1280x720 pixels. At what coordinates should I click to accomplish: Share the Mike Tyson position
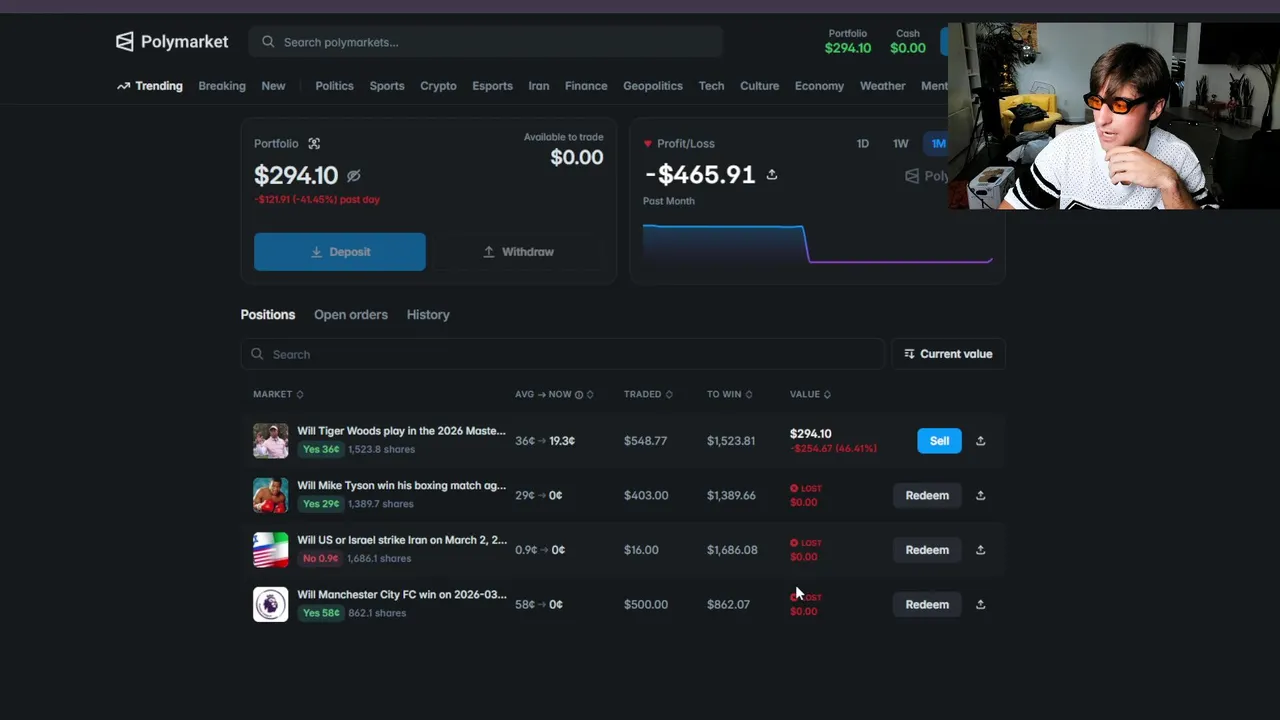[x=980, y=495]
